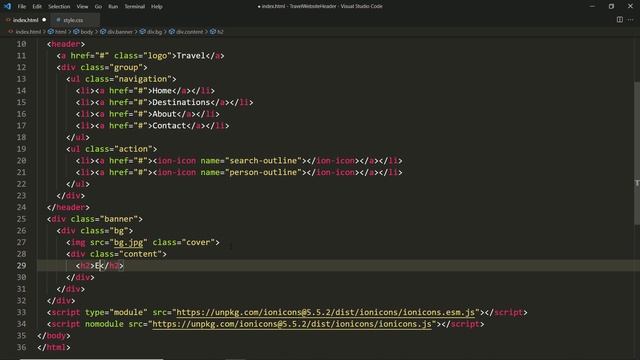Click "content" class value on line 28
640x360 pixels.
[x=140, y=254]
